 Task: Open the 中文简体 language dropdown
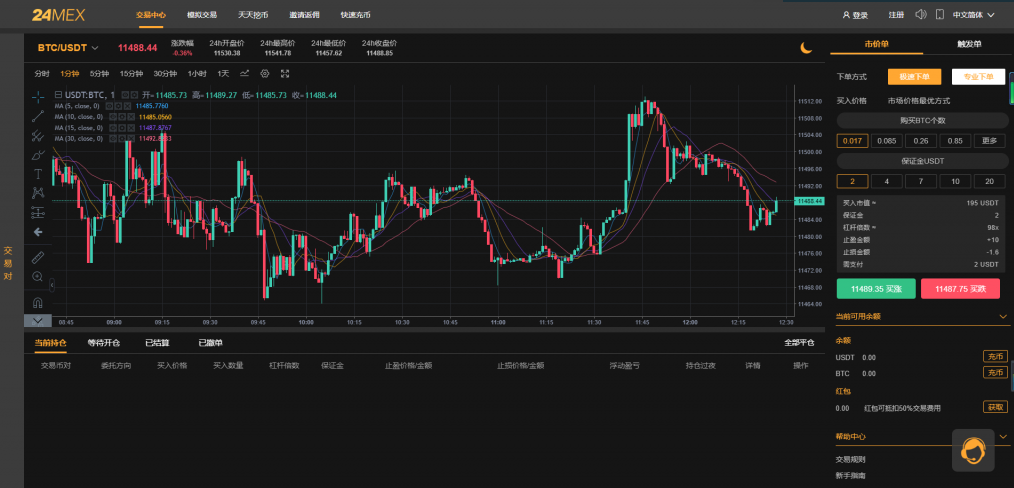(974, 15)
